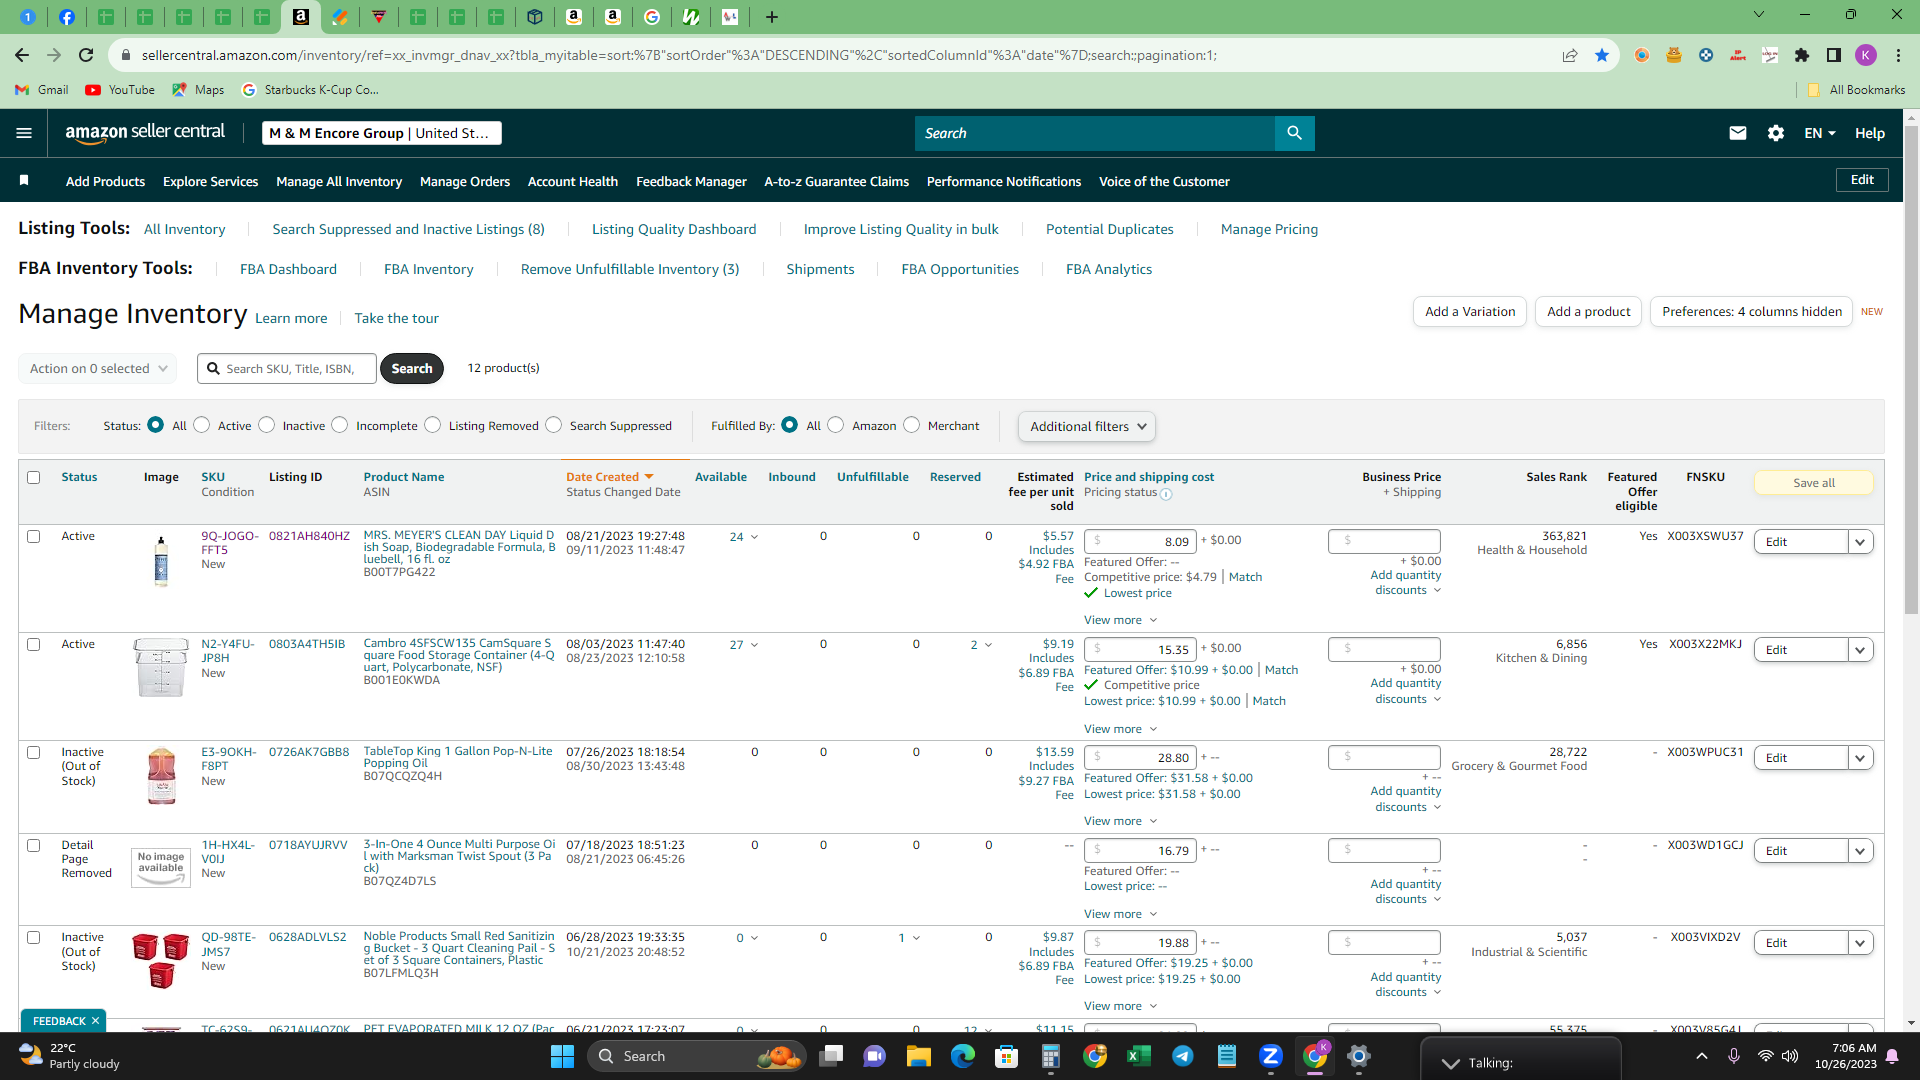Open Microsoft Edge from the taskbar
1920x1080 pixels.
tap(963, 1056)
